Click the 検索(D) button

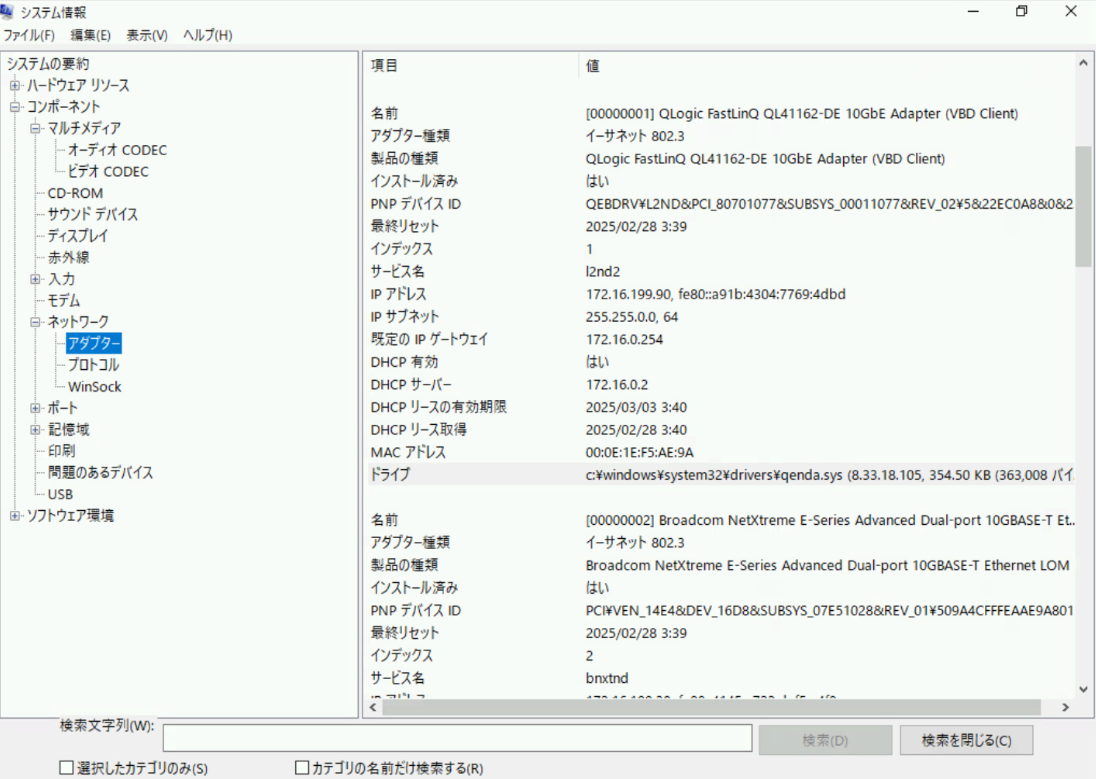click(825, 740)
